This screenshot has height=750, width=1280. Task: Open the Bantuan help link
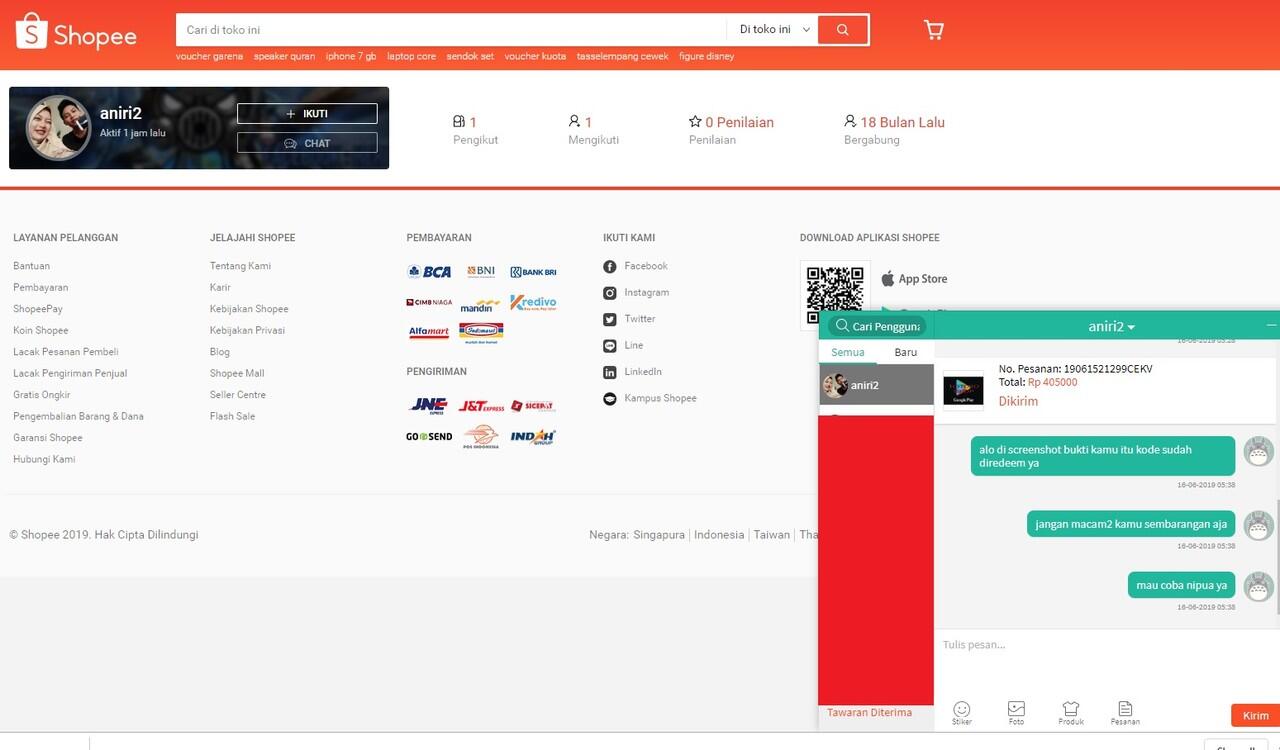31,266
